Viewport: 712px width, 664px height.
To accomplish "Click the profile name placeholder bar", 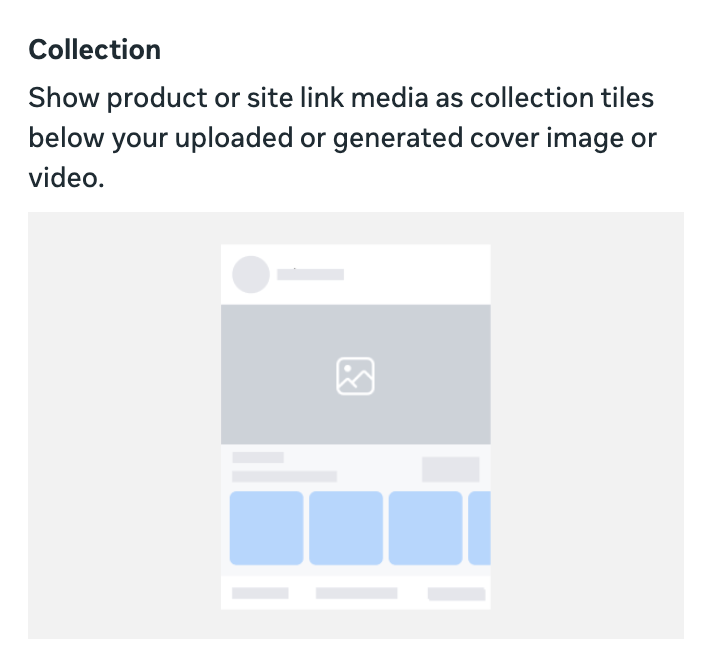I will point(311,274).
